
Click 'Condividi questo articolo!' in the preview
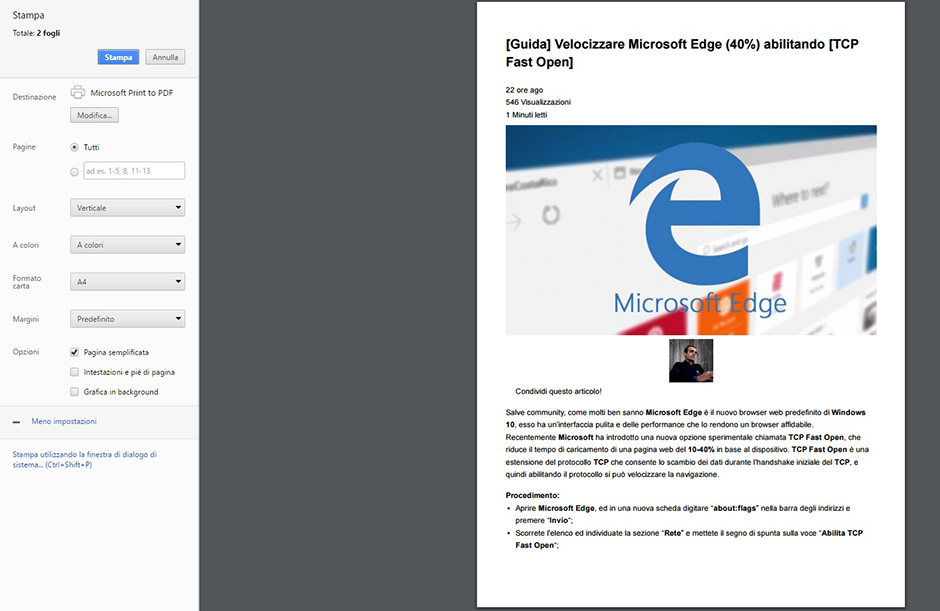click(558, 391)
